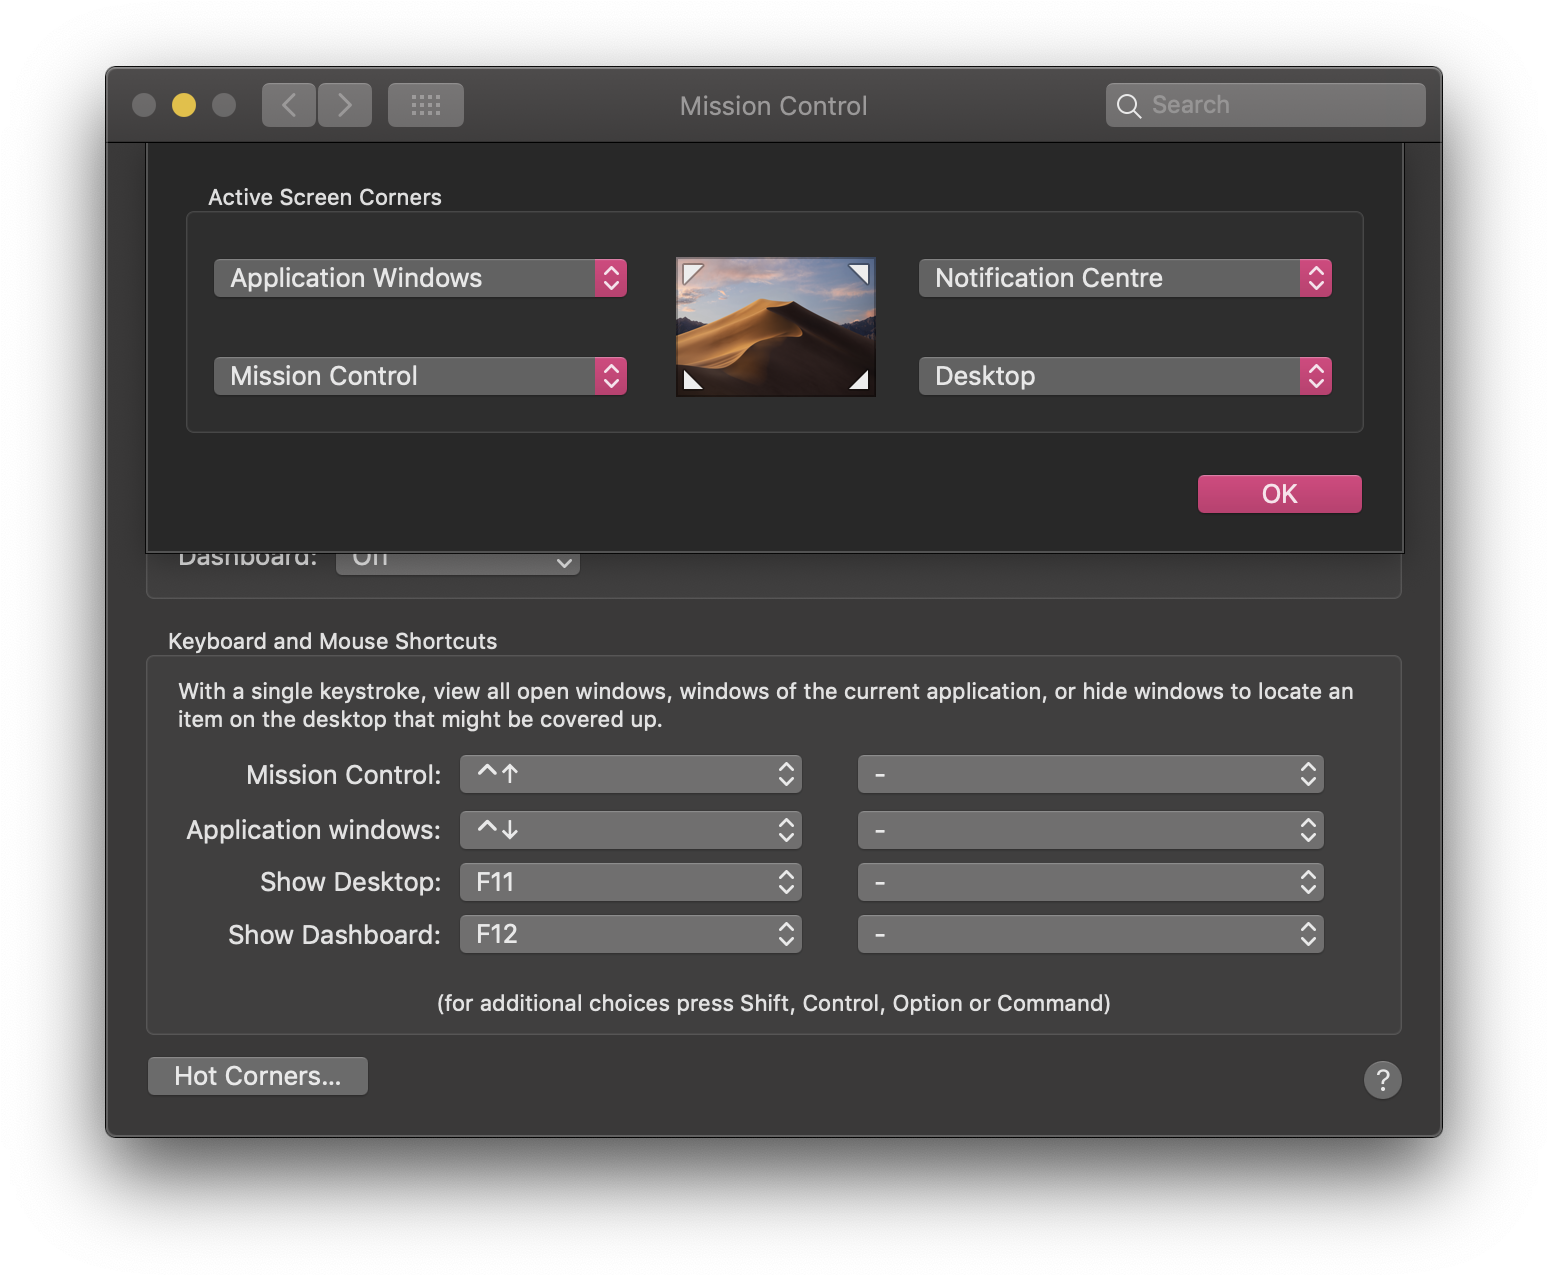The height and width of the screenshot is (1275, 1547).
Task: Type in the Search field
Action: click(1280, 105)
